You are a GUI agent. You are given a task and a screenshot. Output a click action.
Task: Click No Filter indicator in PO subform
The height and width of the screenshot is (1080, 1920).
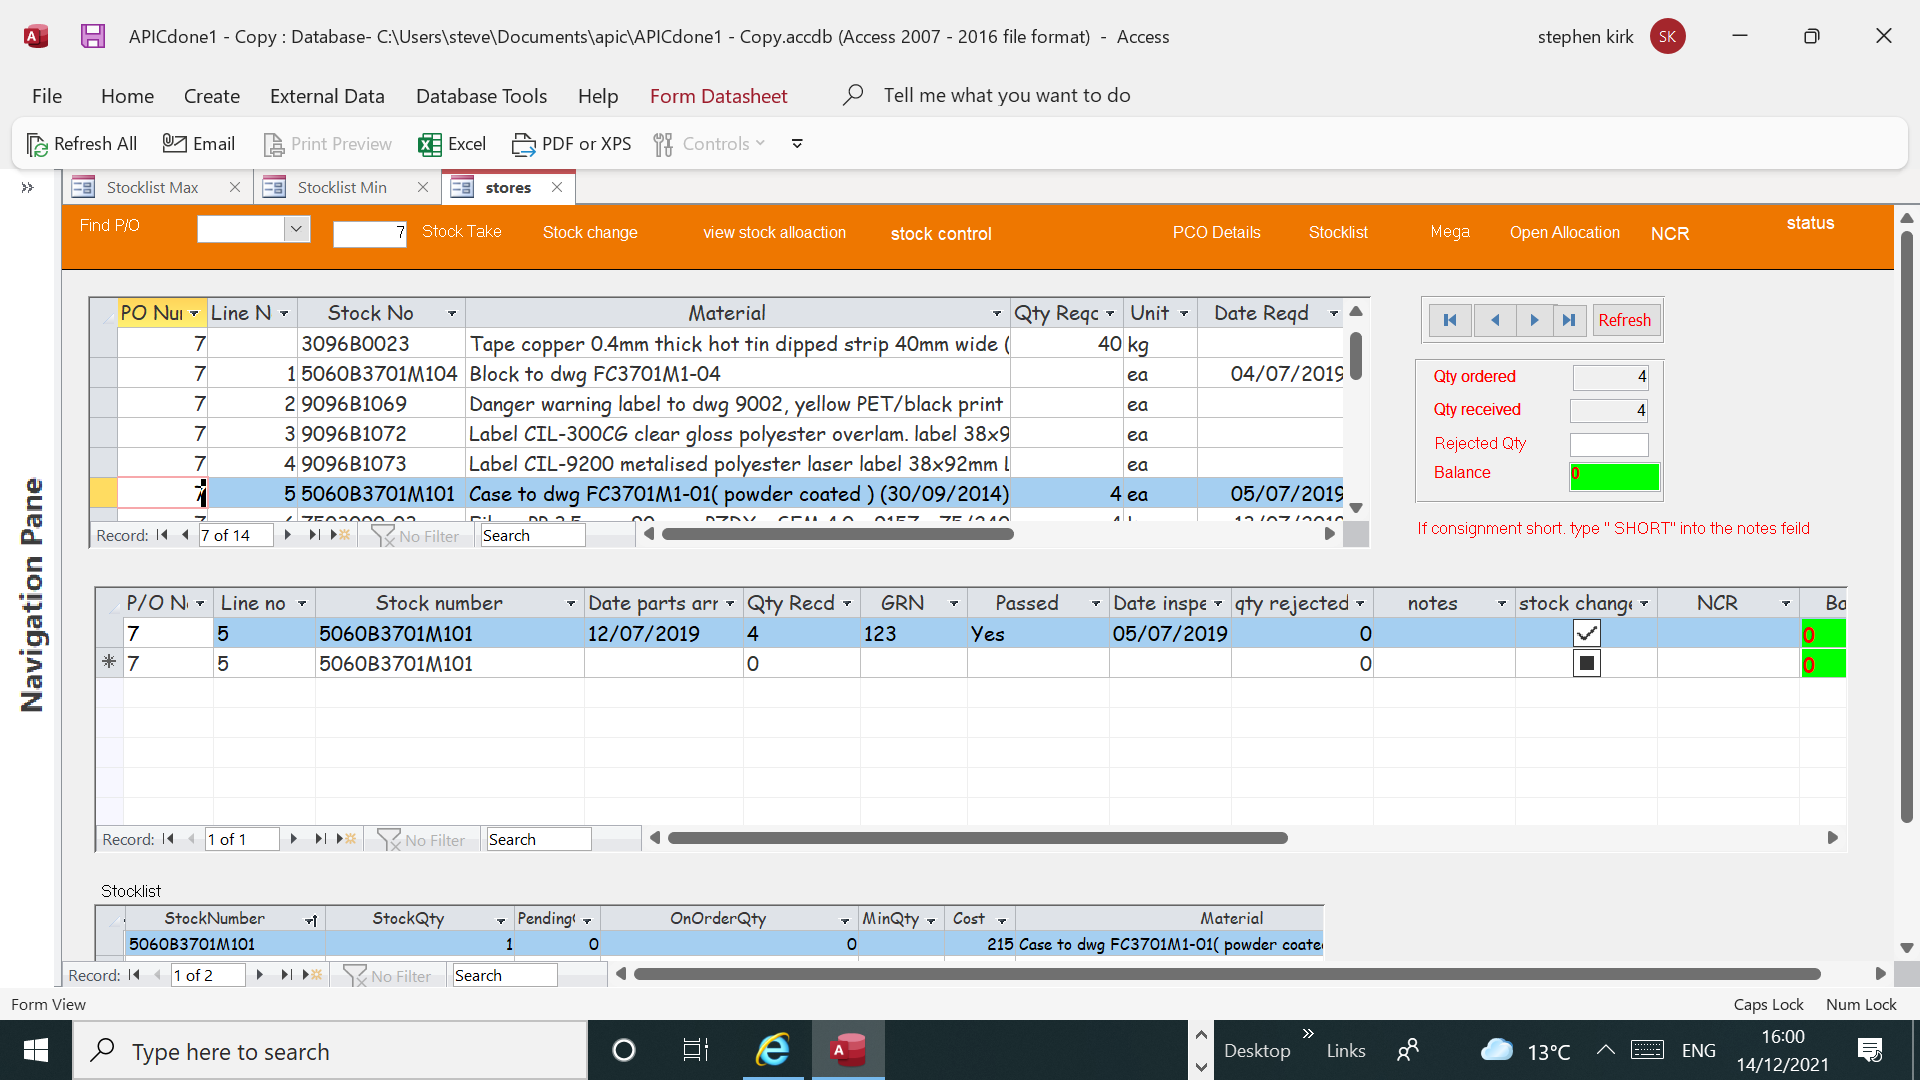416,536
